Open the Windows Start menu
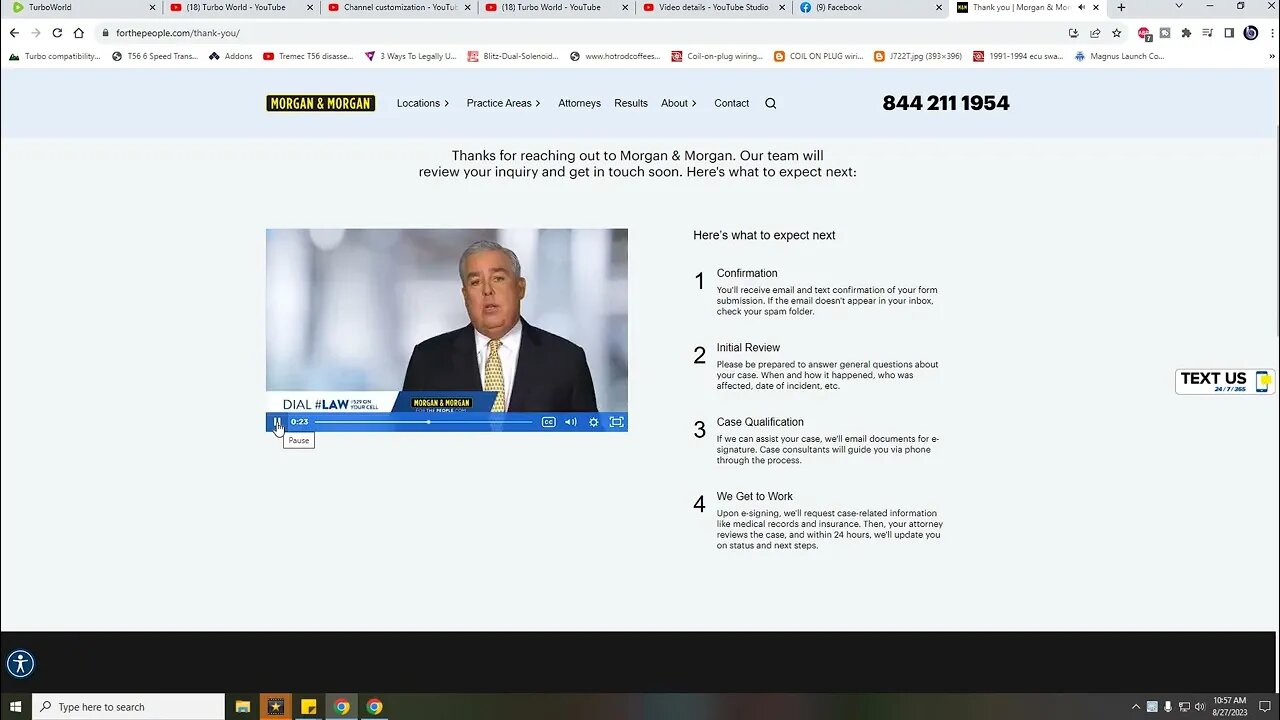1280x720 pixels. pos(16,706)
